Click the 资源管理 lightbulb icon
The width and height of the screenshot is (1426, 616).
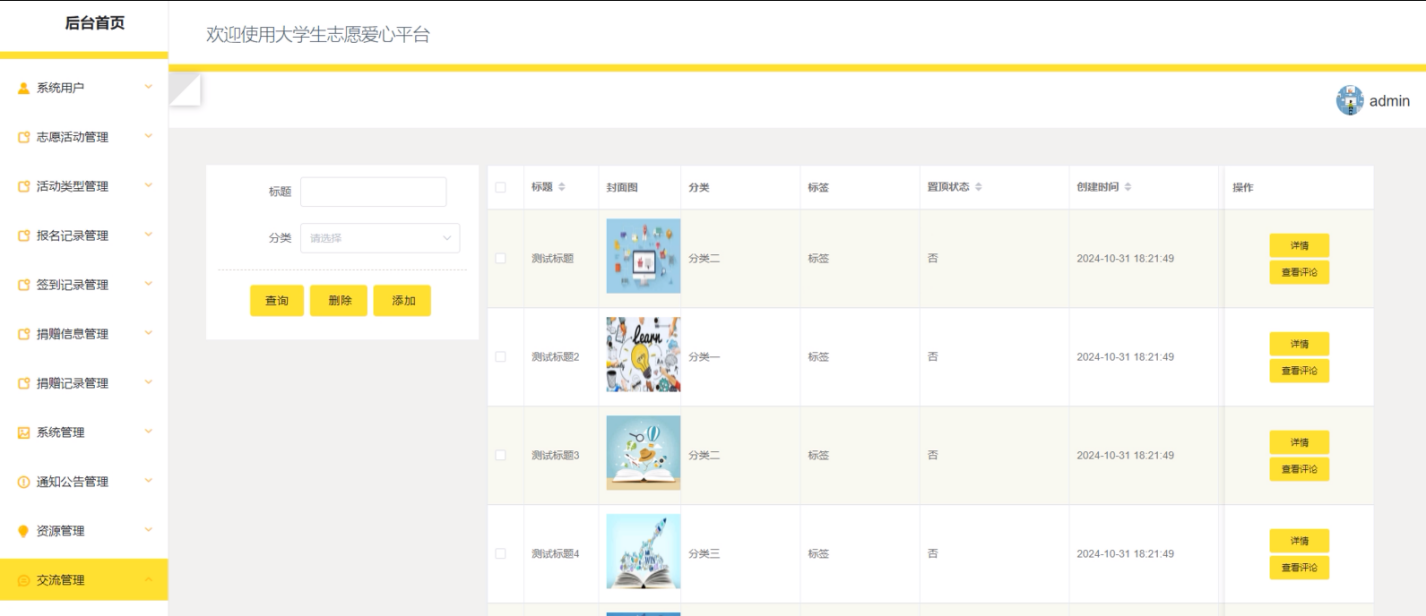24,531
